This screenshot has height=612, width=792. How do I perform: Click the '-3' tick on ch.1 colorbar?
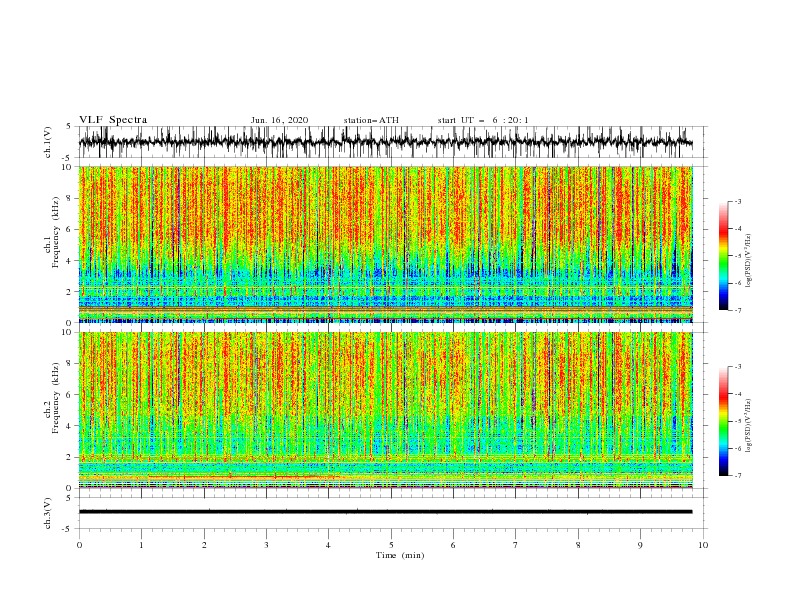tap(737, 201)
